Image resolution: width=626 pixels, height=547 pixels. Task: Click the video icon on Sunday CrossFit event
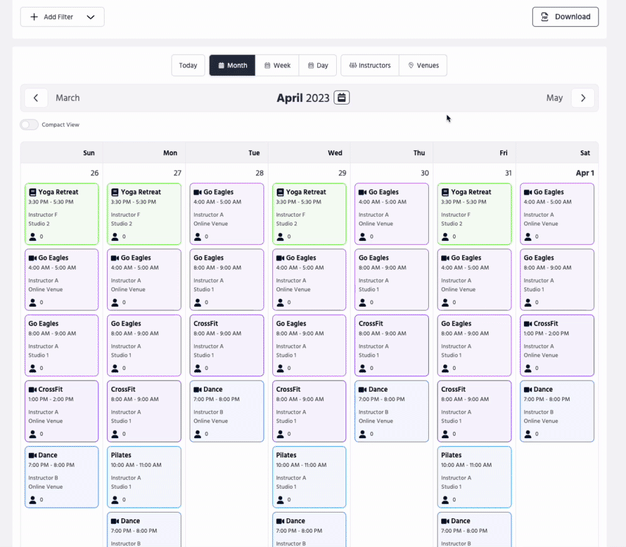coord(33,390)
